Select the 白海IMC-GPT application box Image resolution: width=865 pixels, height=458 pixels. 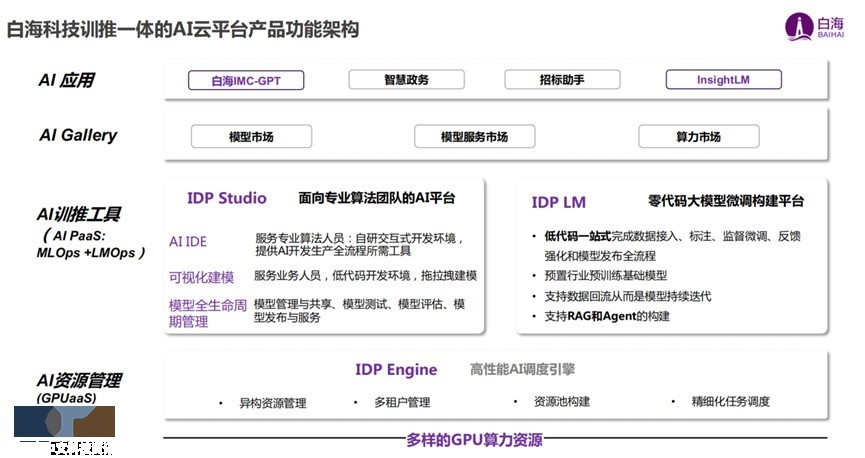click(x=246, y=80)
